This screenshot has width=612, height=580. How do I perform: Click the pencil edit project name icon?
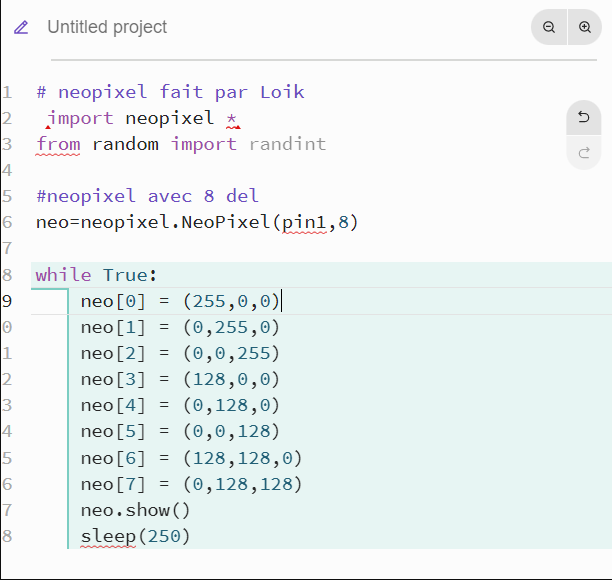(x=21, y=27)
